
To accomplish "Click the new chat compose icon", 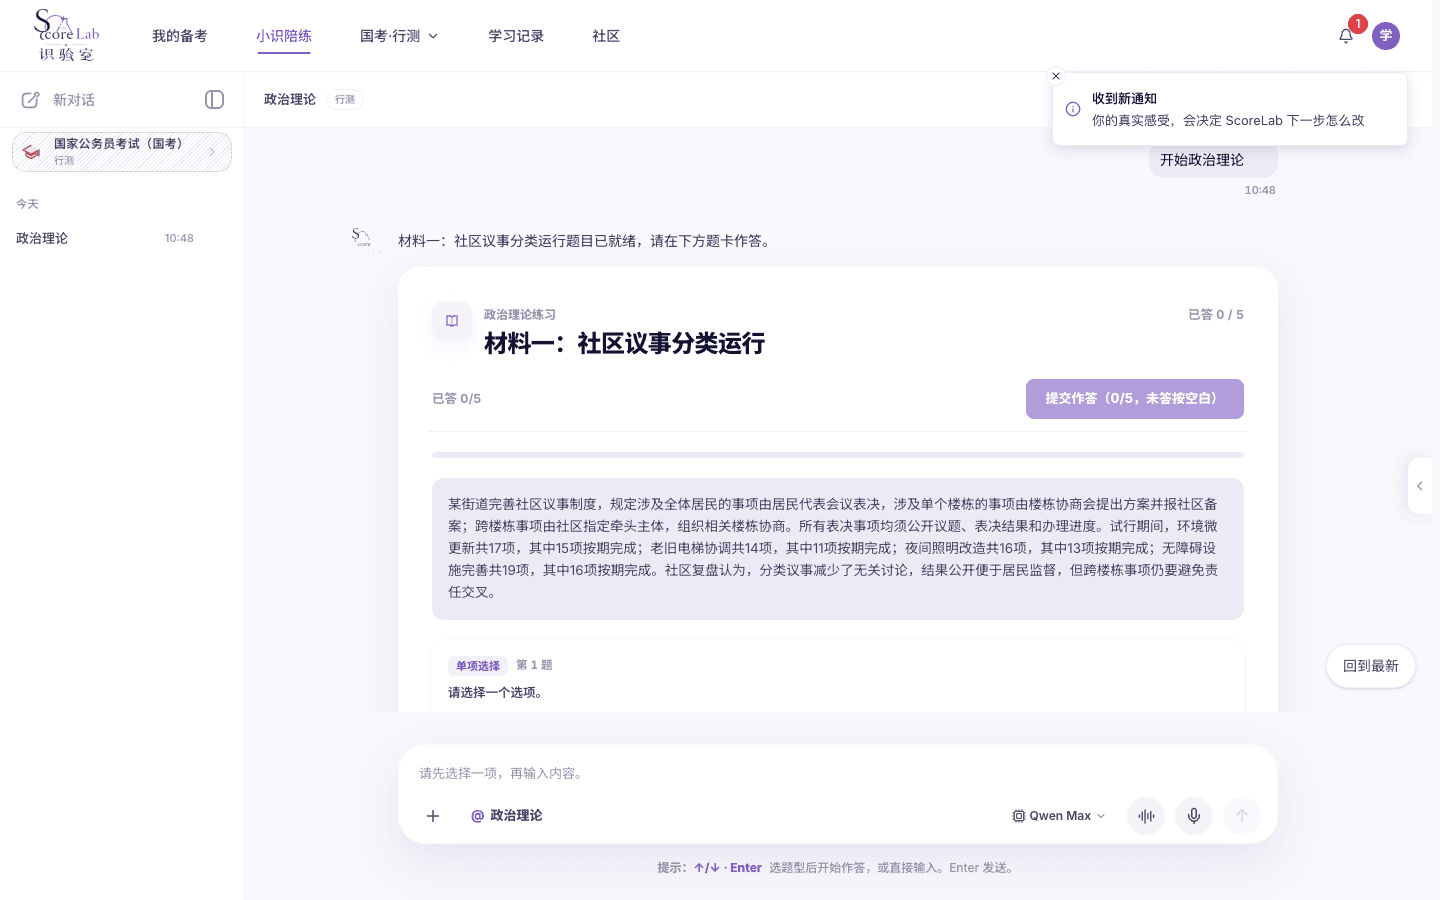I will coord(31,100).
